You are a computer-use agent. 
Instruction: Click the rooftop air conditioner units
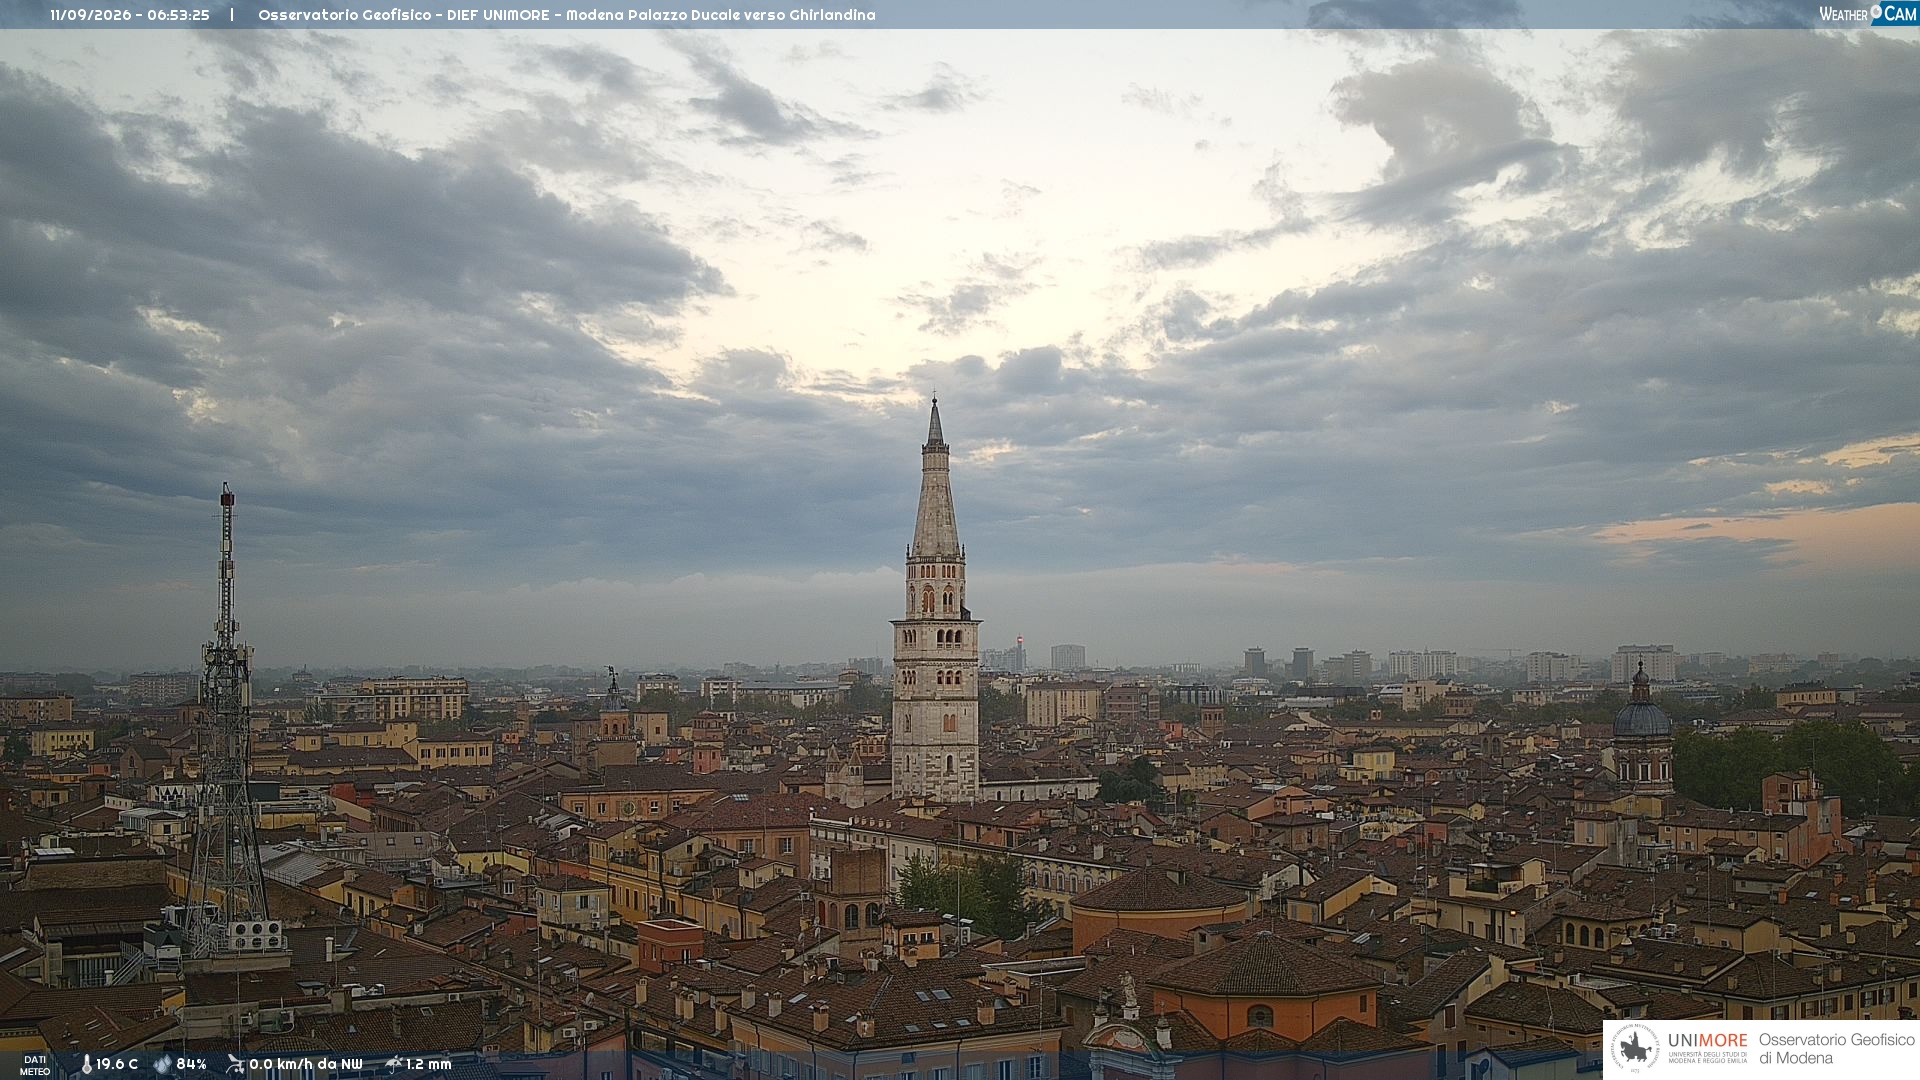click(x=256, y=935)
